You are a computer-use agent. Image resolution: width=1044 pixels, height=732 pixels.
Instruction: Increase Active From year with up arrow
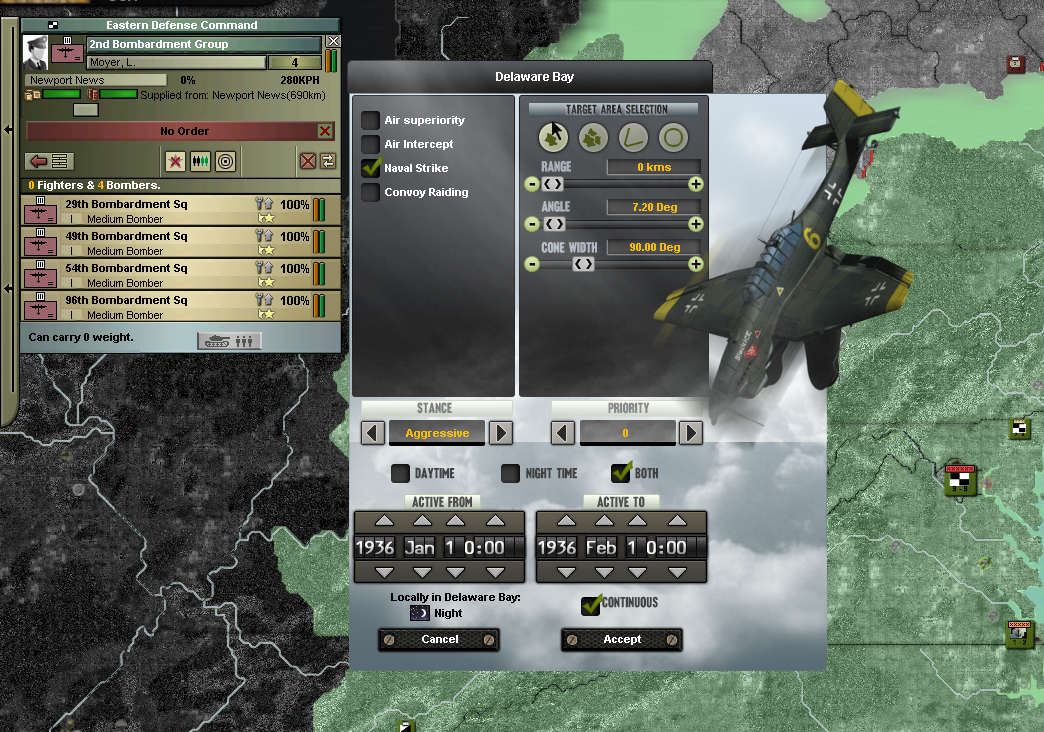pos(384,521)
